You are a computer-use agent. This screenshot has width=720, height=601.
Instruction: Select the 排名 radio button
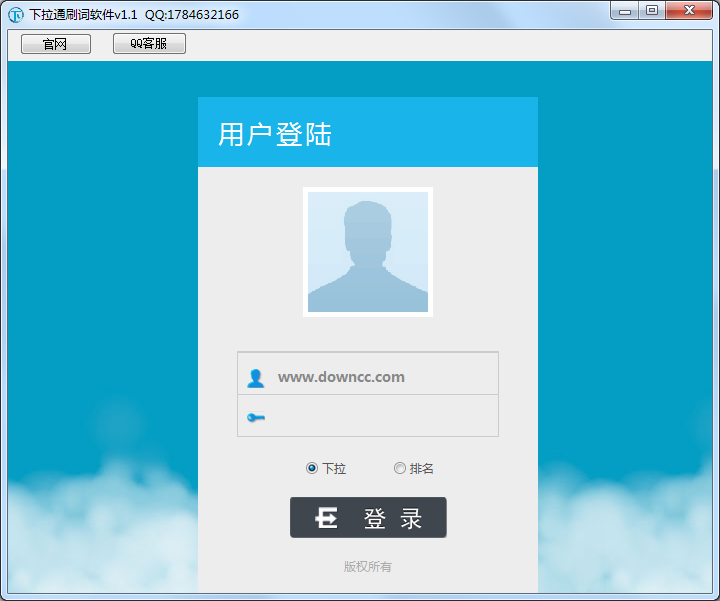400,468
